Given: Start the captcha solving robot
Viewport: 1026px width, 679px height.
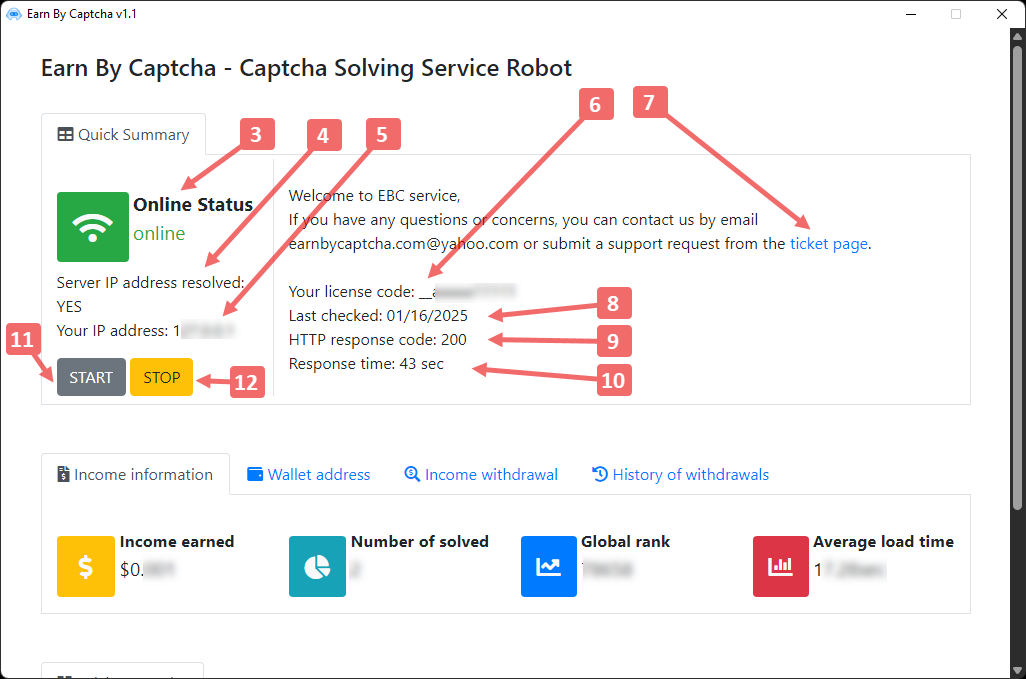Looking at the screenshot, I should pyautogui.click(x=91, y=377).
